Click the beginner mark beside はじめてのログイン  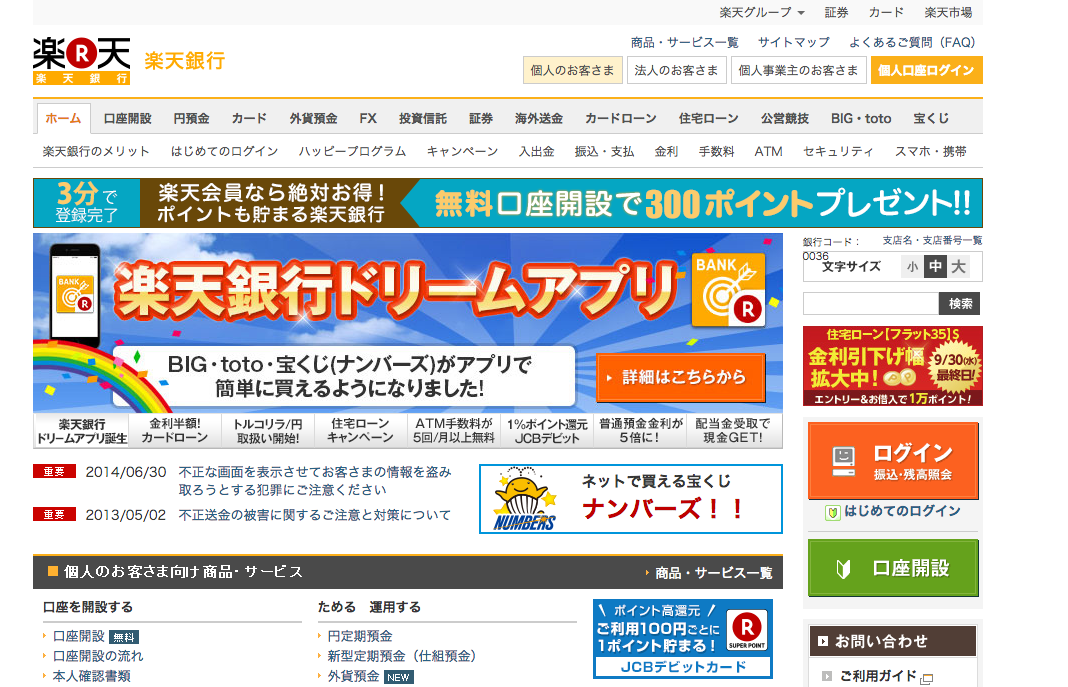point(832,513)
